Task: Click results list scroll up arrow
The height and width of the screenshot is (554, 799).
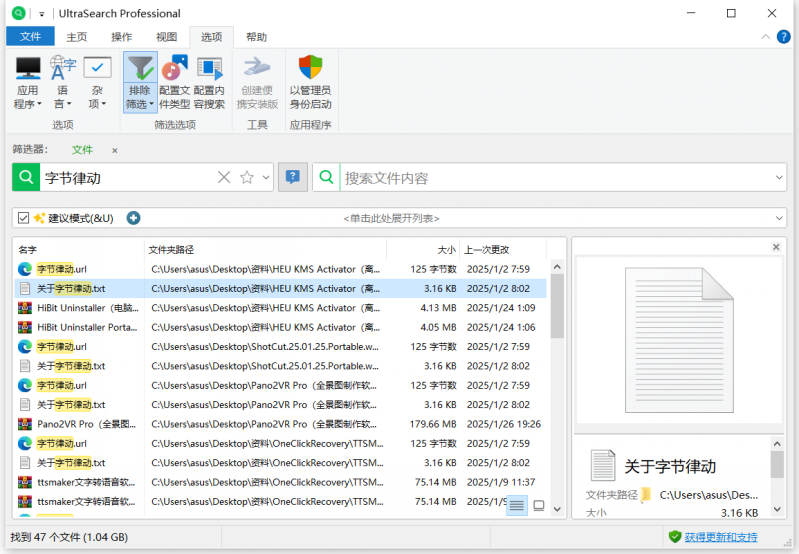Action: [x=557, y=267]
